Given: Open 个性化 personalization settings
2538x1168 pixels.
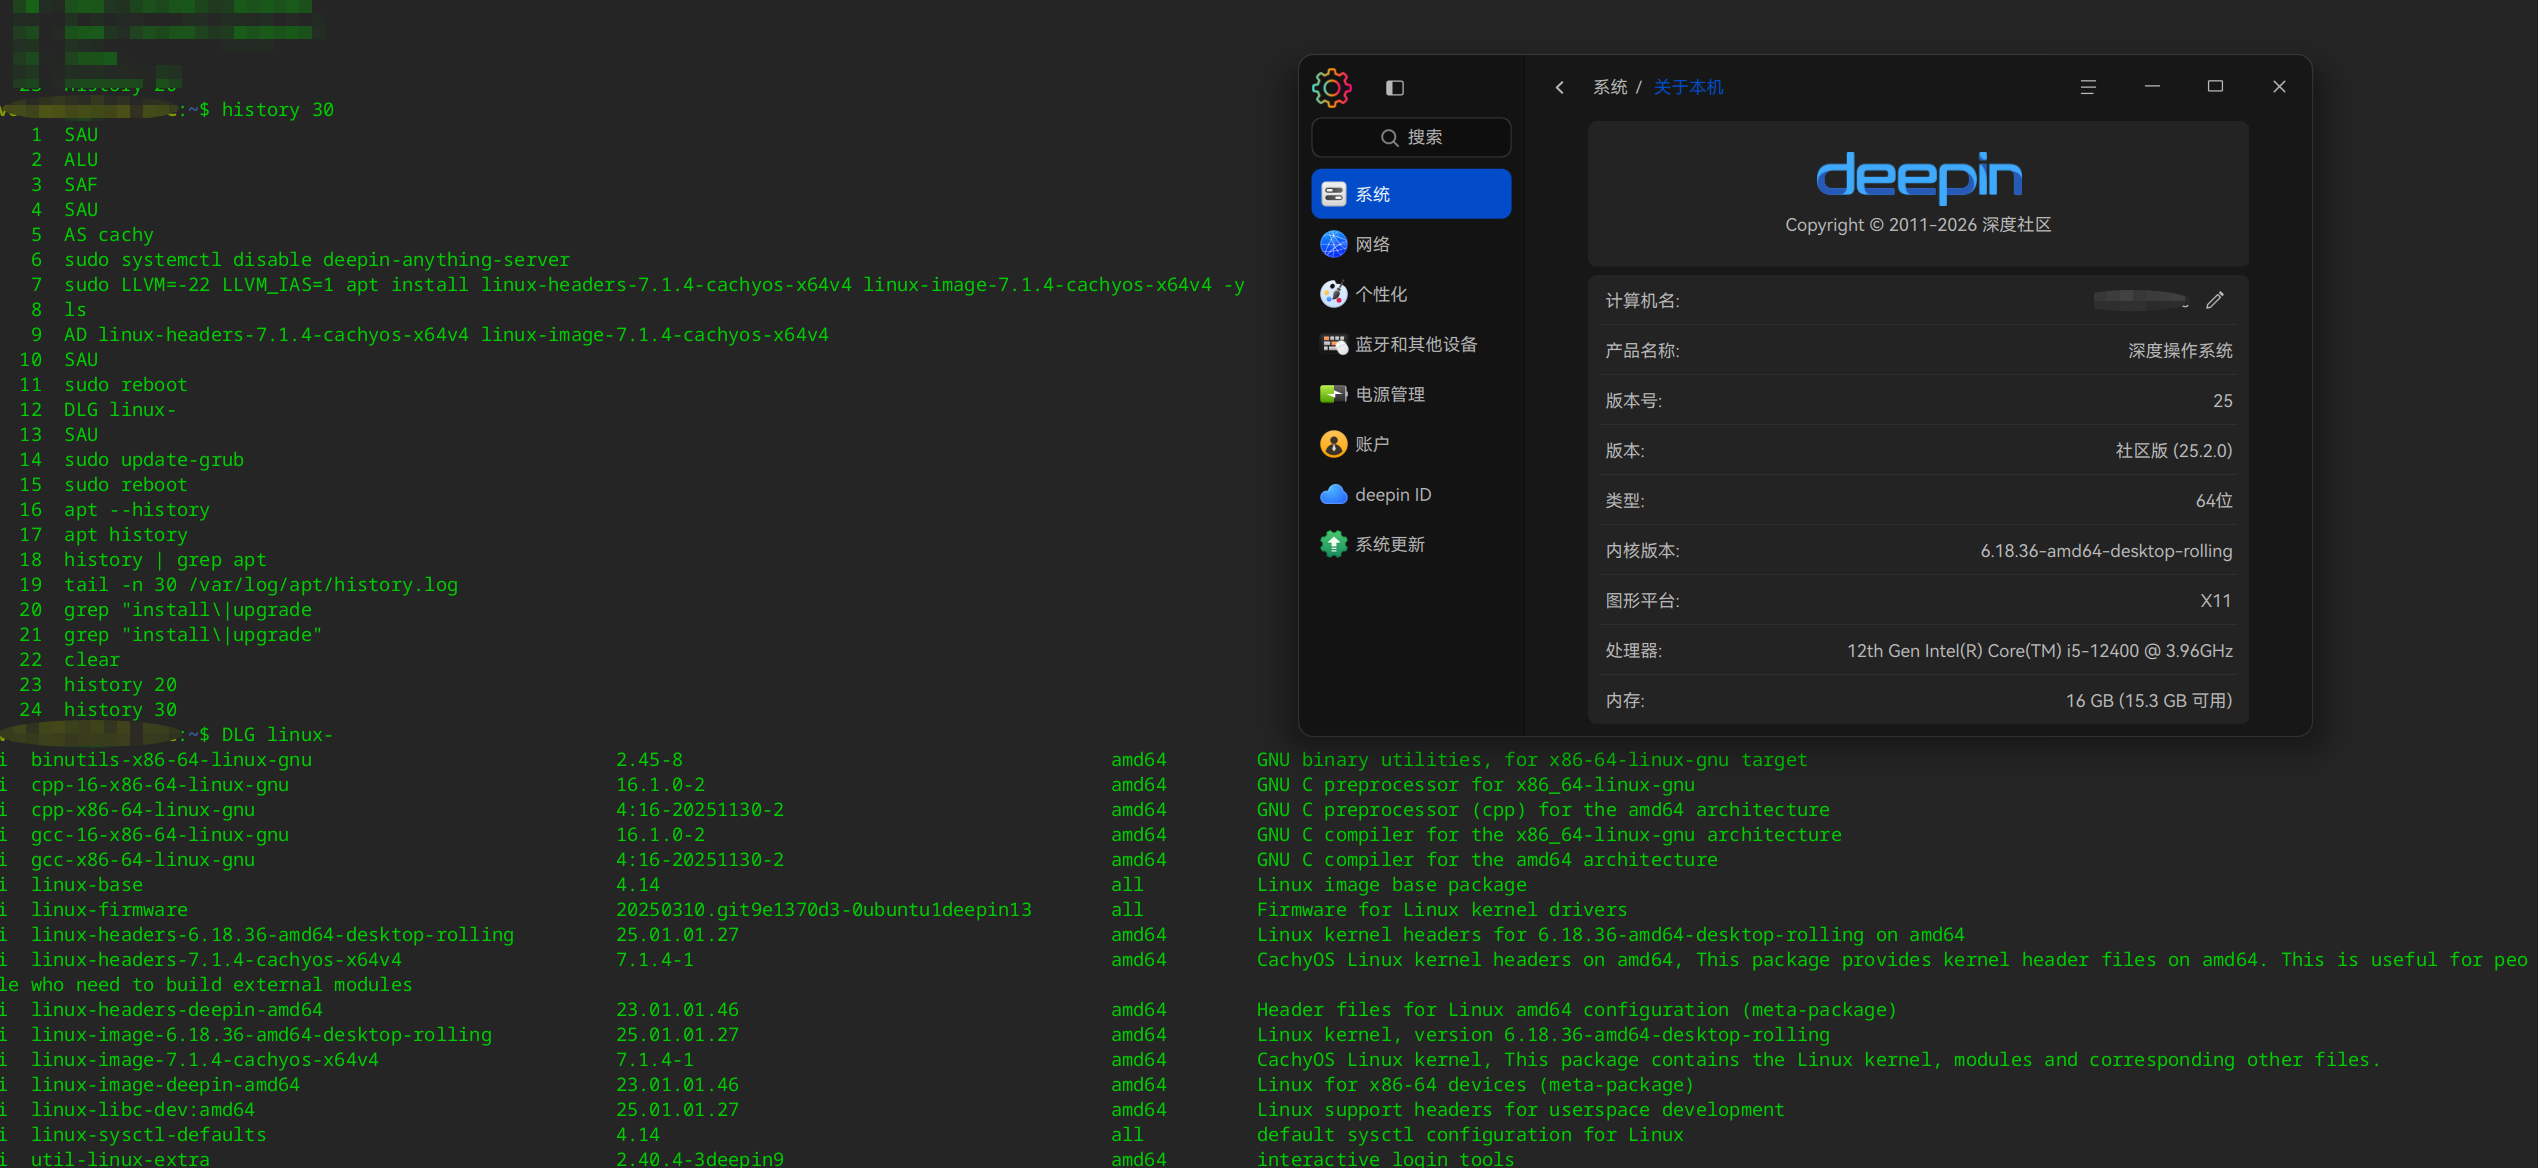Looking at the screenshot, I should tap(1411, 294).
